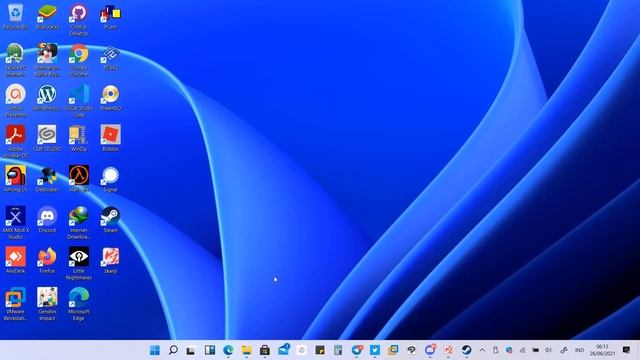Open Sticky Notes from the taskbar
This screenshot has height=360, width=640.
tap(320, 350)
